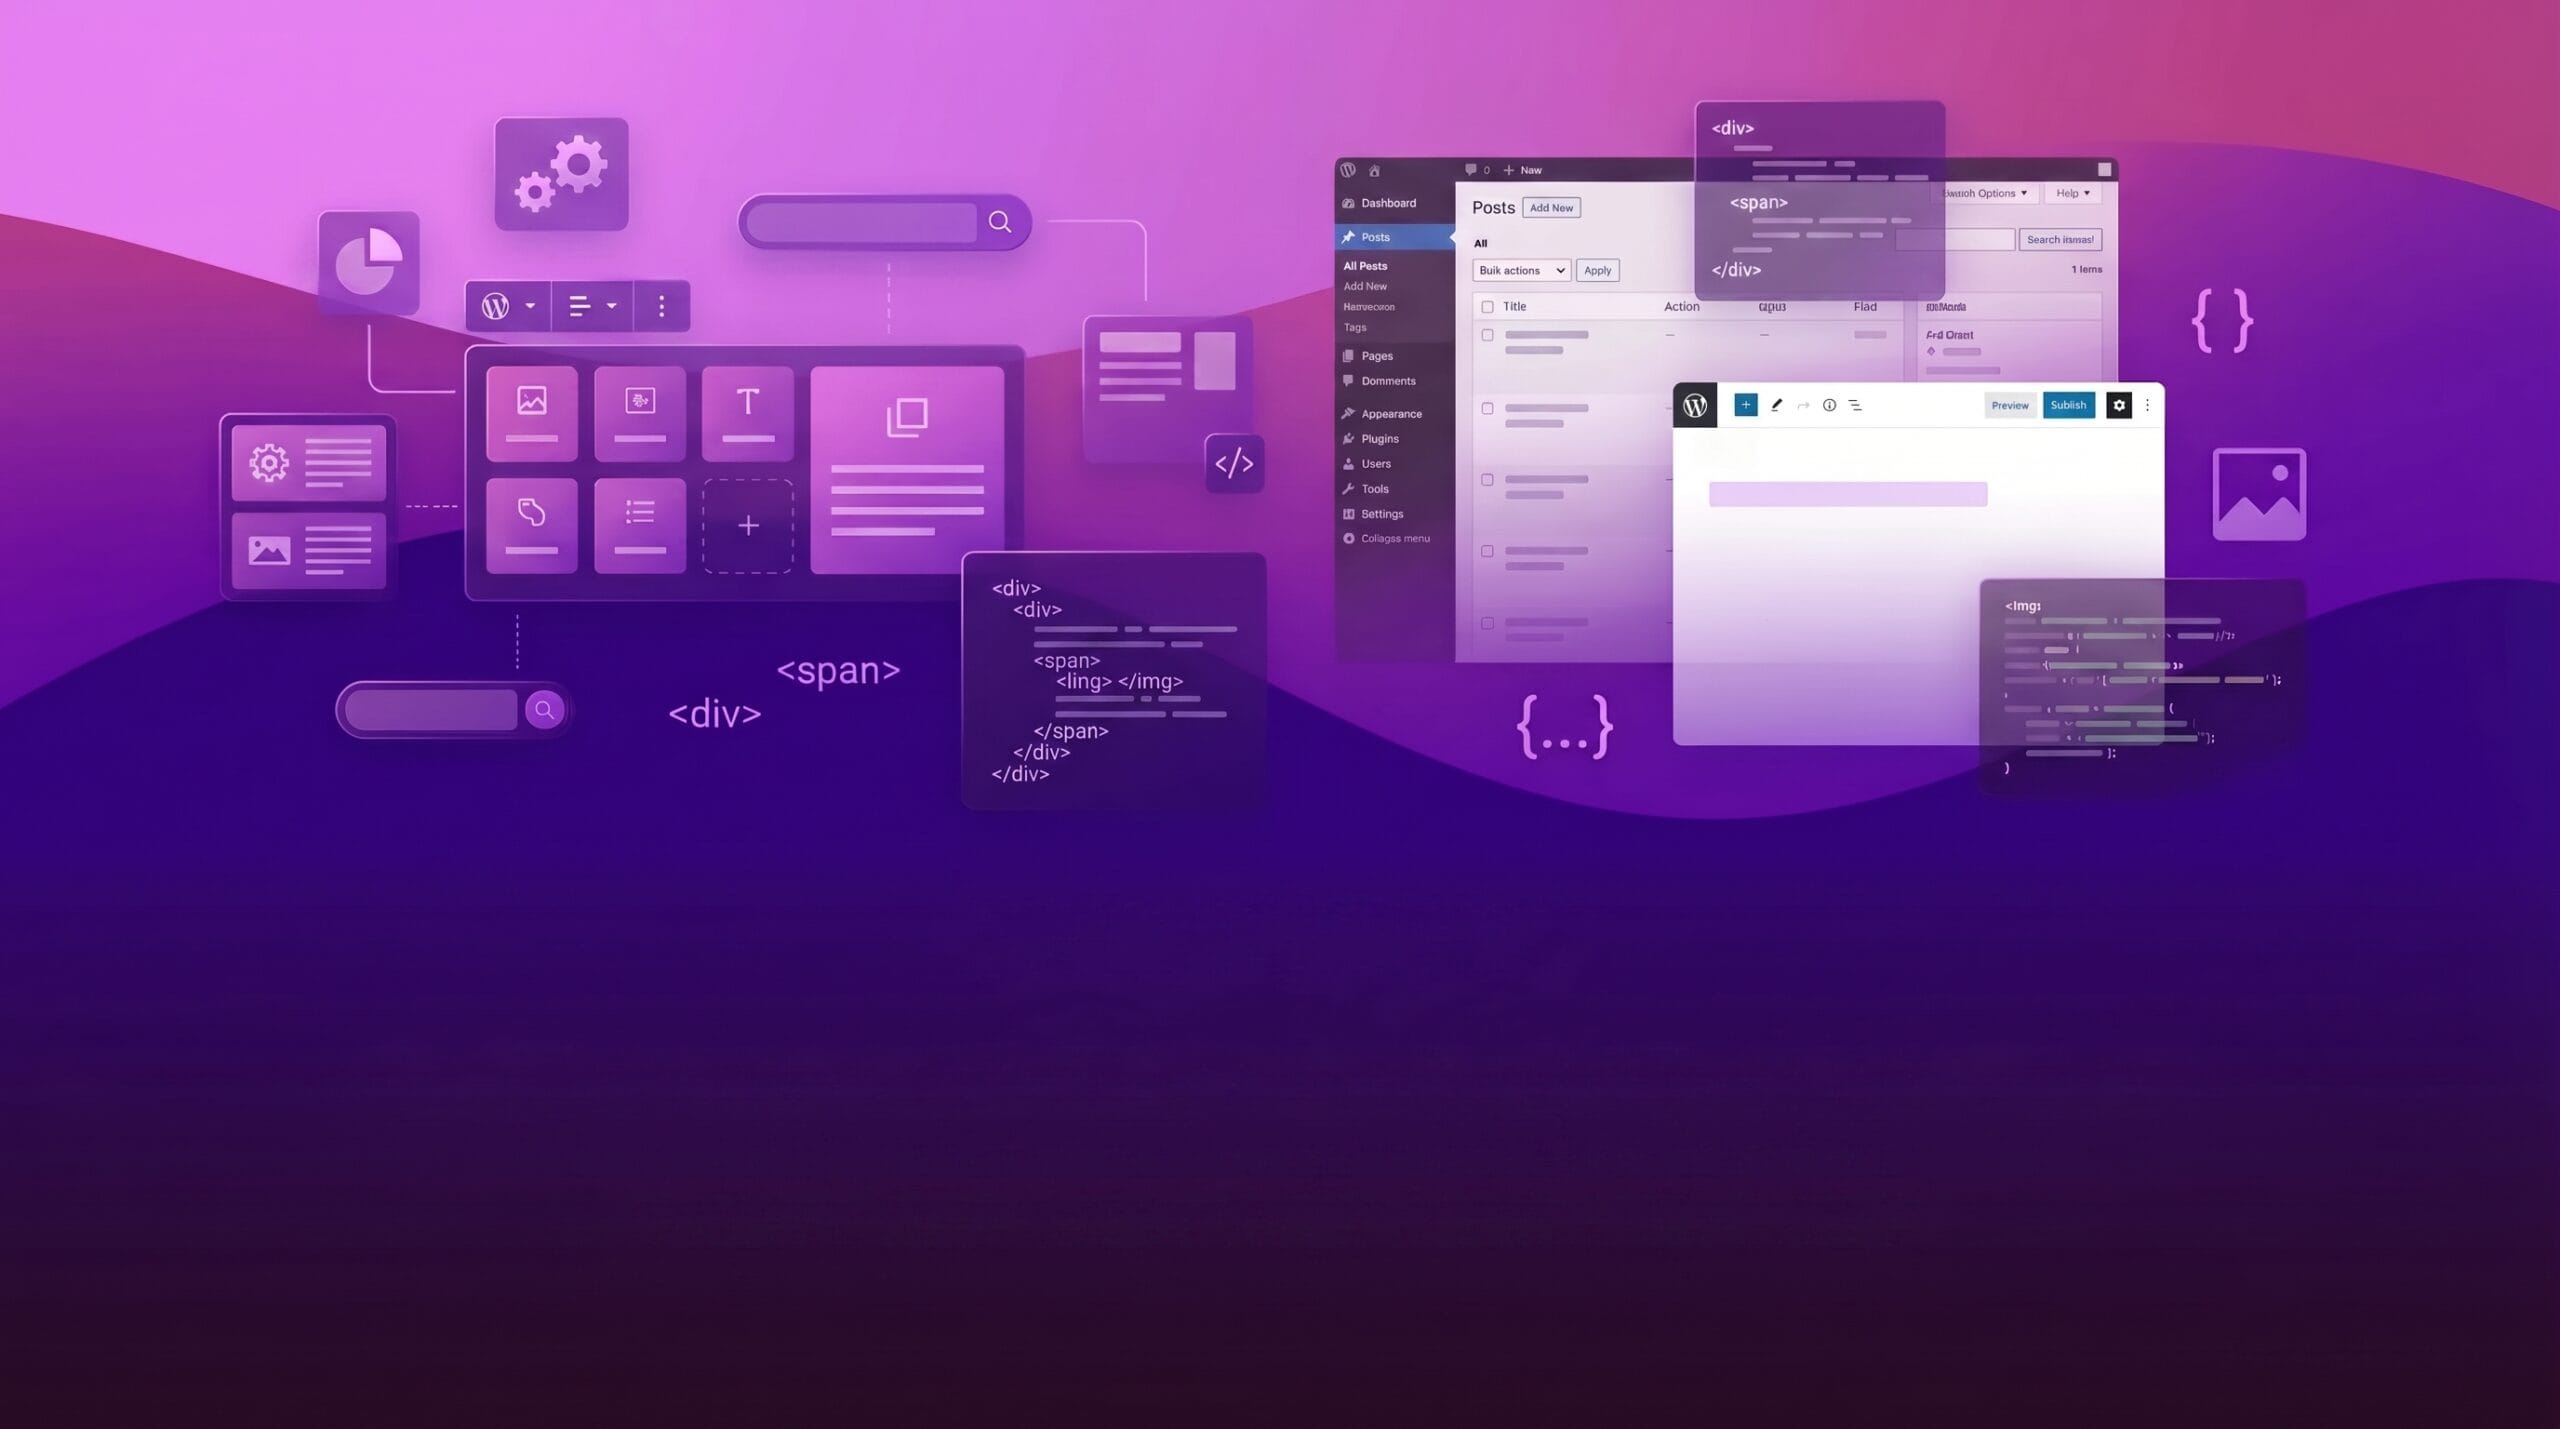2560x1429 pixels.
Task: Open the home icon in the admin bar
Action: (x=1375, y=171)
